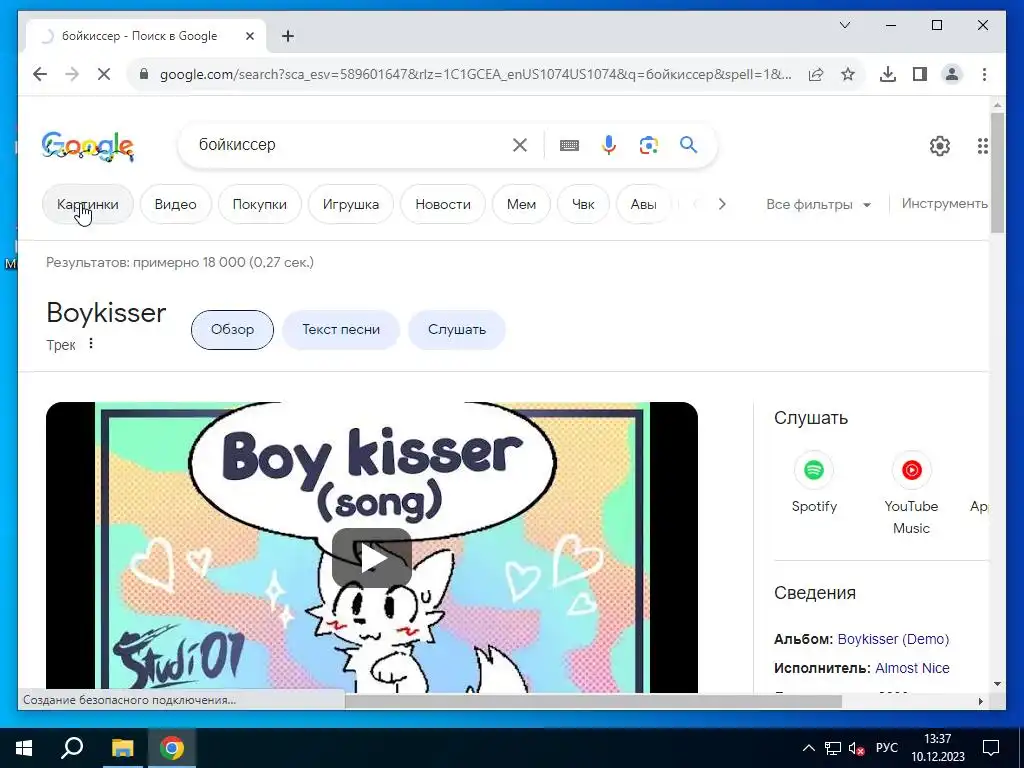The width and height of the screenshot is (1024, 768).
Task: Switch to the Видео filter
Action: [x=176, y=204]
